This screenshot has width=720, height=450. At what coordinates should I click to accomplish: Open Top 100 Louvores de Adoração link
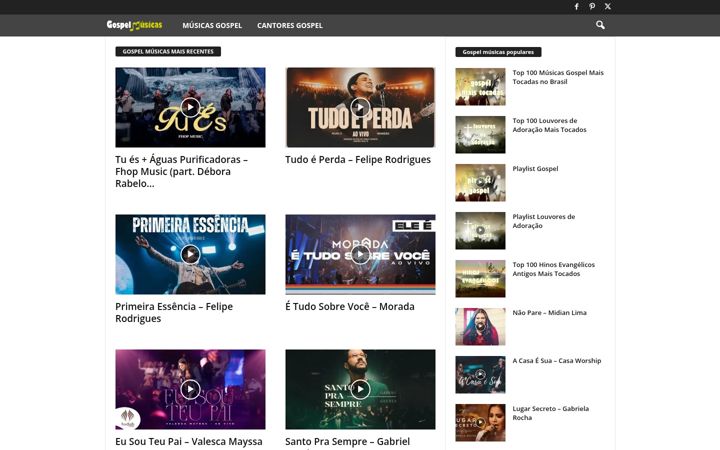pyautogui.click(x=549, y=125)
